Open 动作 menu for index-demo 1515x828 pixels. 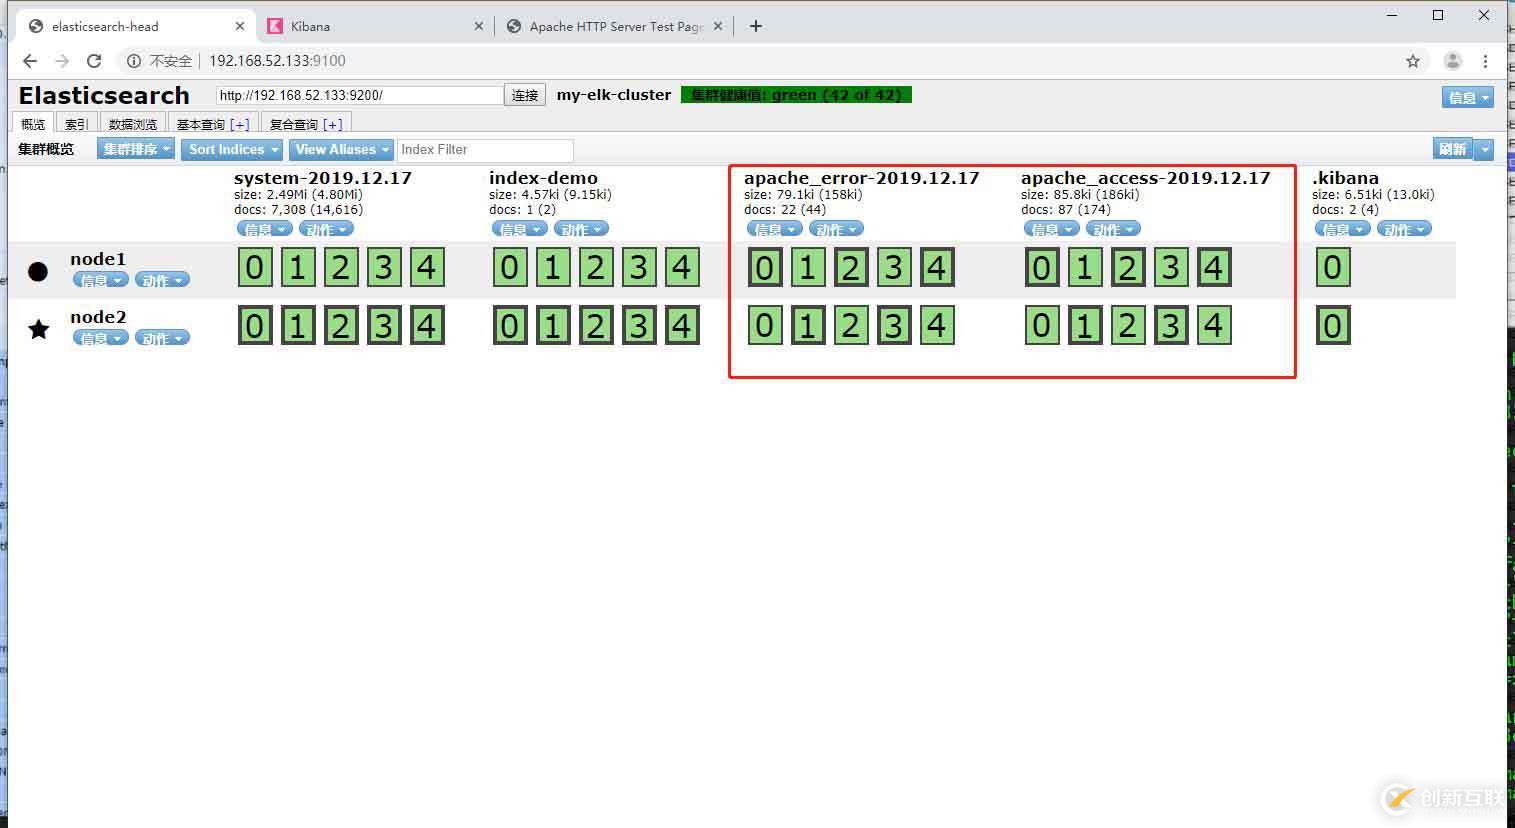tap(581, 229)
